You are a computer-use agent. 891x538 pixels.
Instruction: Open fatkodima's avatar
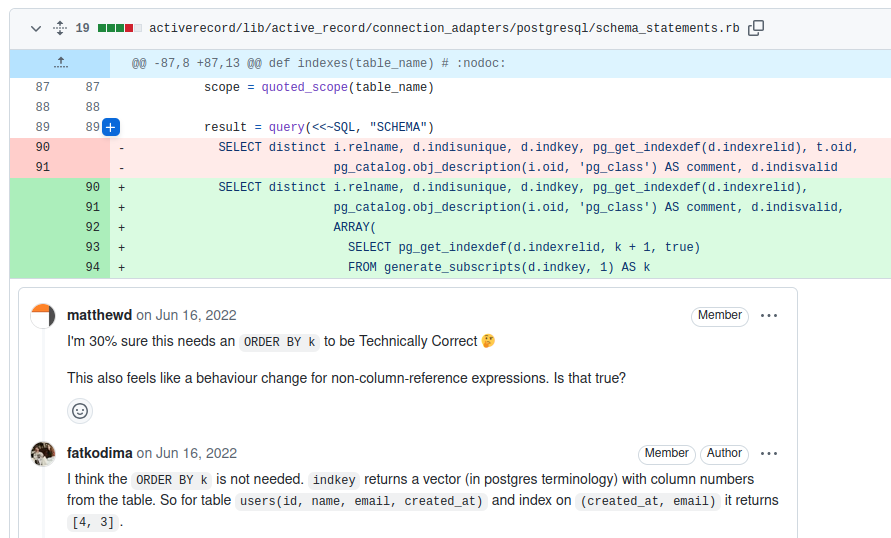point(43,454)
